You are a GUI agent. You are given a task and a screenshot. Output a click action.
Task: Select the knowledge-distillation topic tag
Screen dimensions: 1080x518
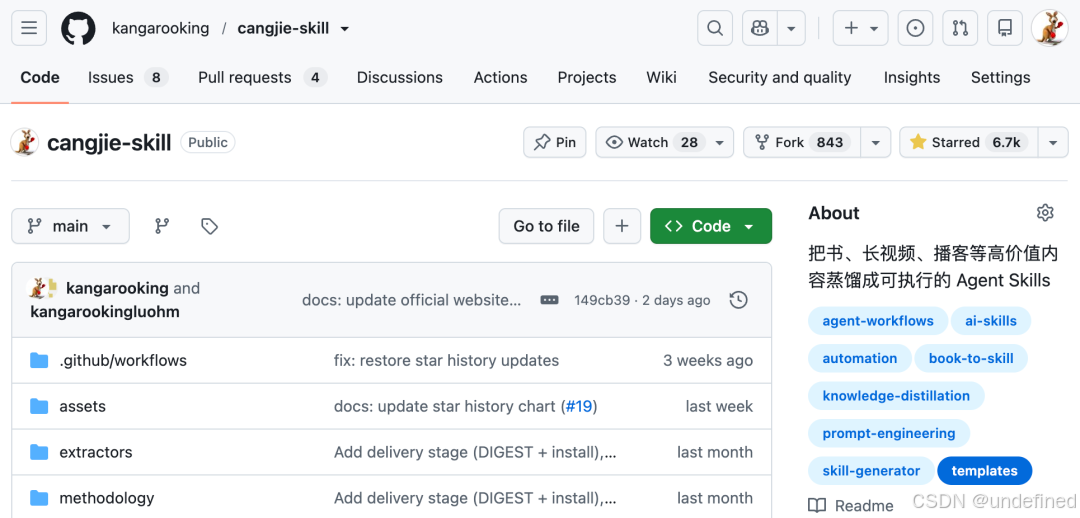tap(896, 396)
